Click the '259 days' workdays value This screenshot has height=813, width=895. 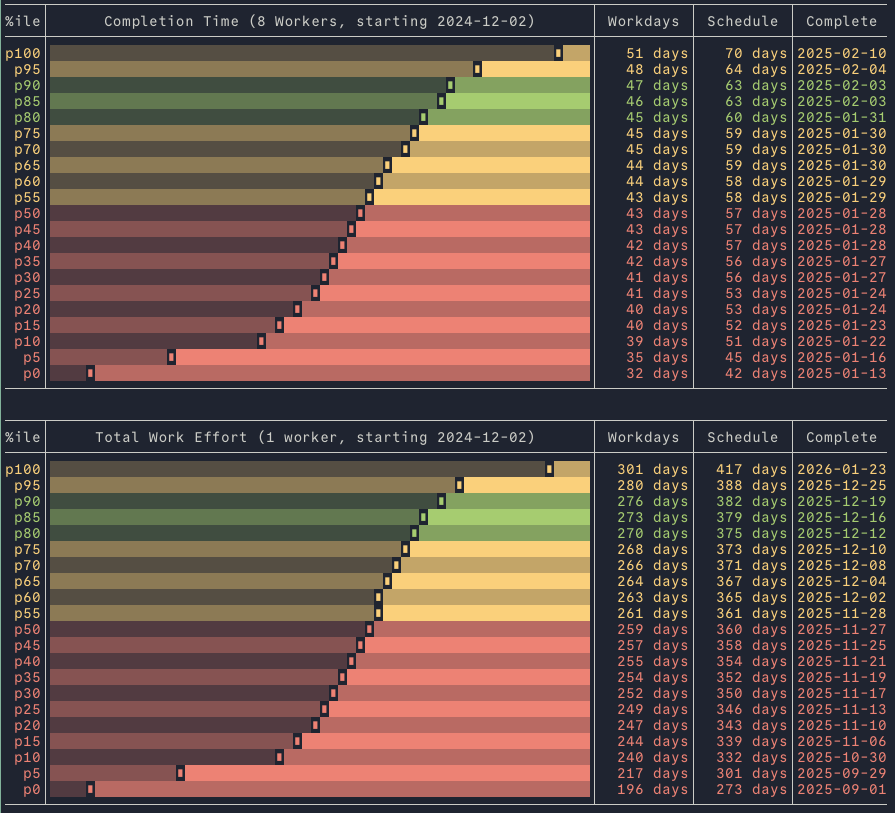(x=652, y=630)
